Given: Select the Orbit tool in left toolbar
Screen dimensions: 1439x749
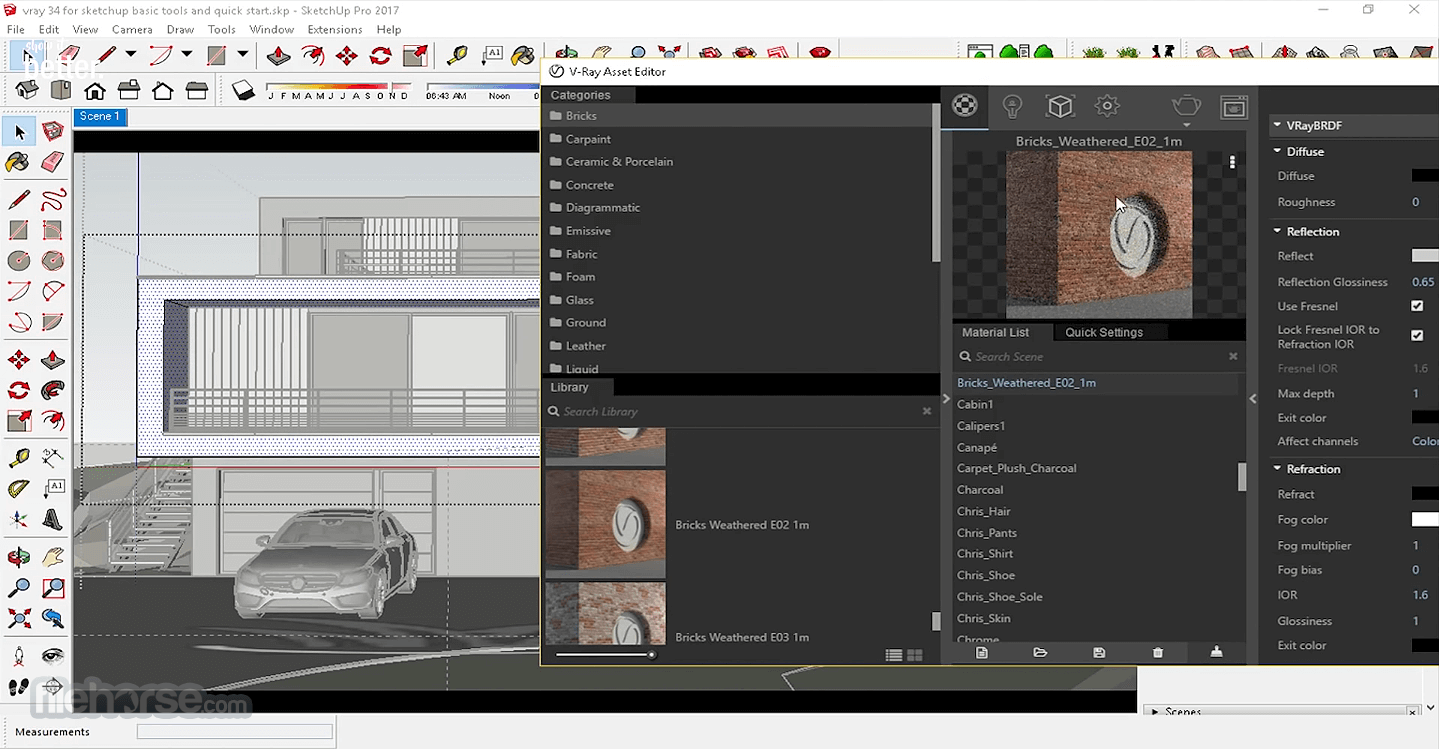Looking at the screenshot, I should click(19, 557).
